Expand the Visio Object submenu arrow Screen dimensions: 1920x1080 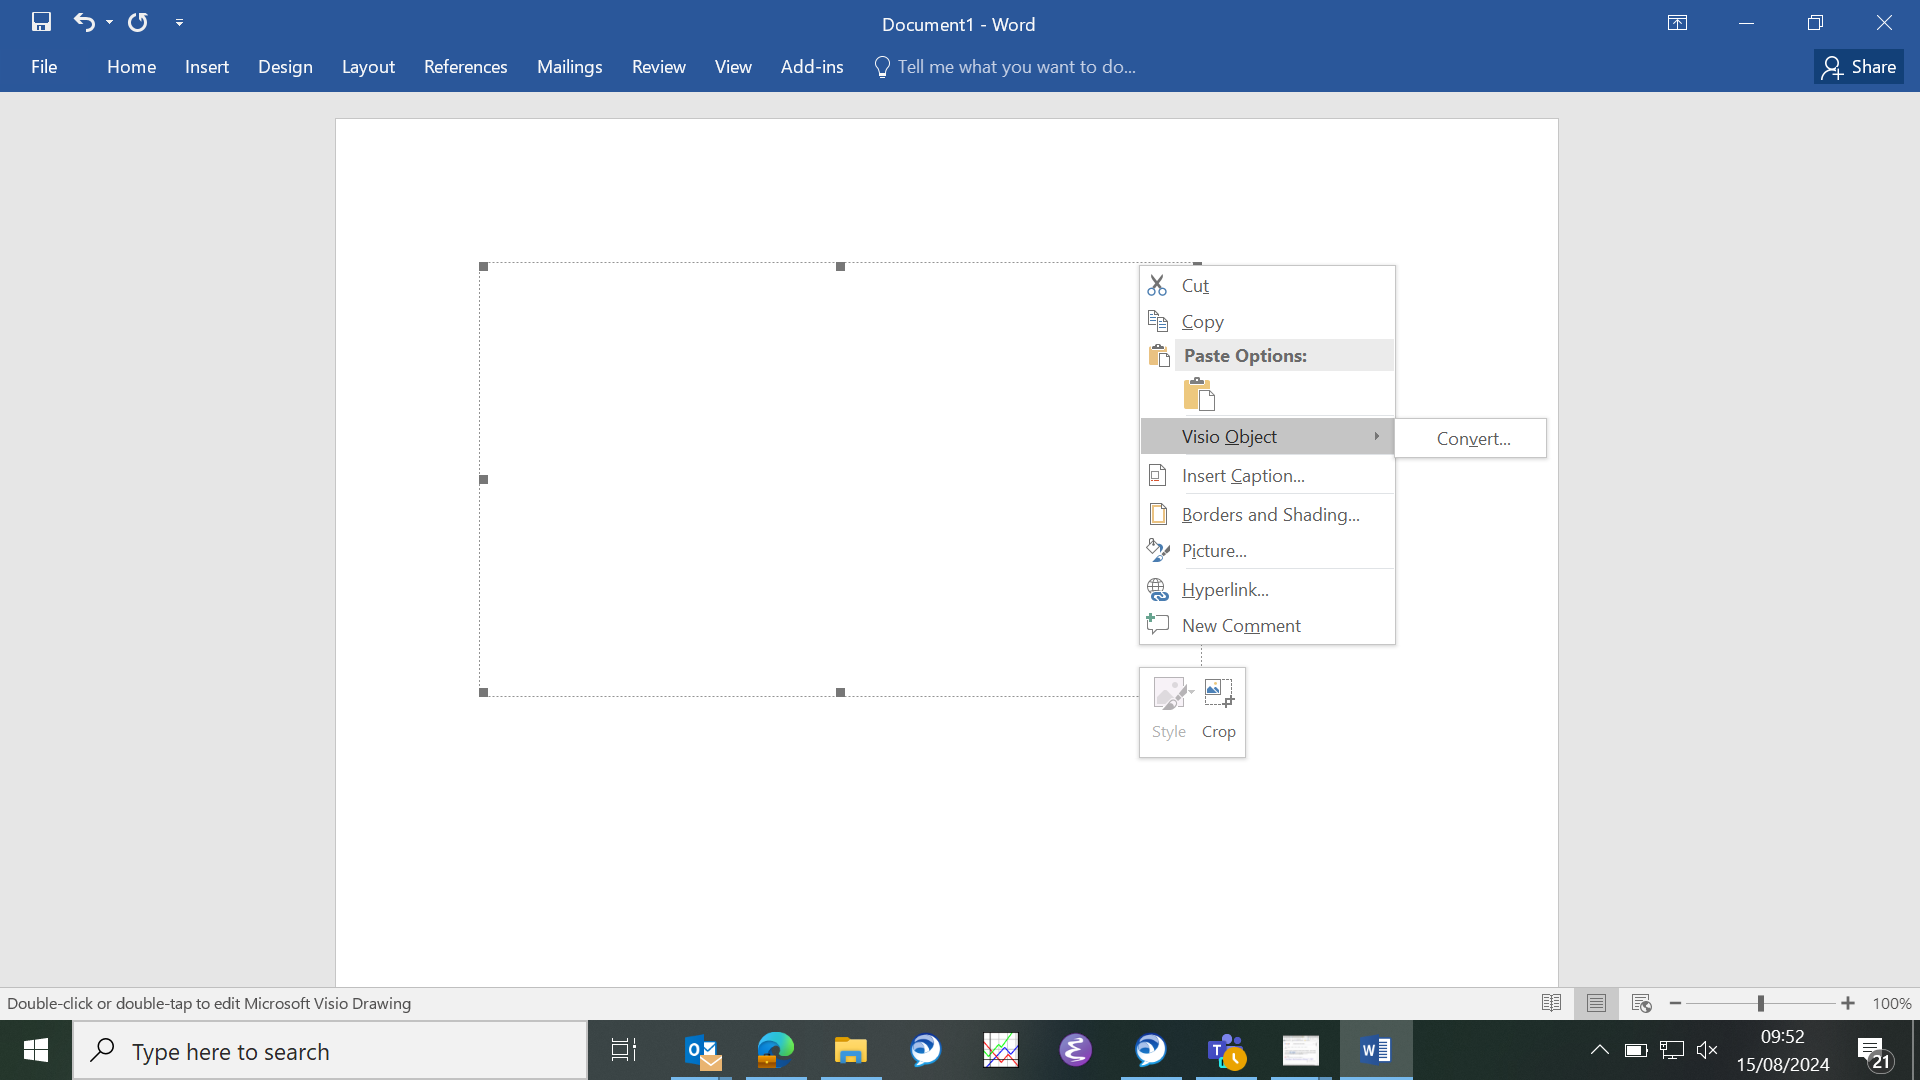click(1376, 436)
